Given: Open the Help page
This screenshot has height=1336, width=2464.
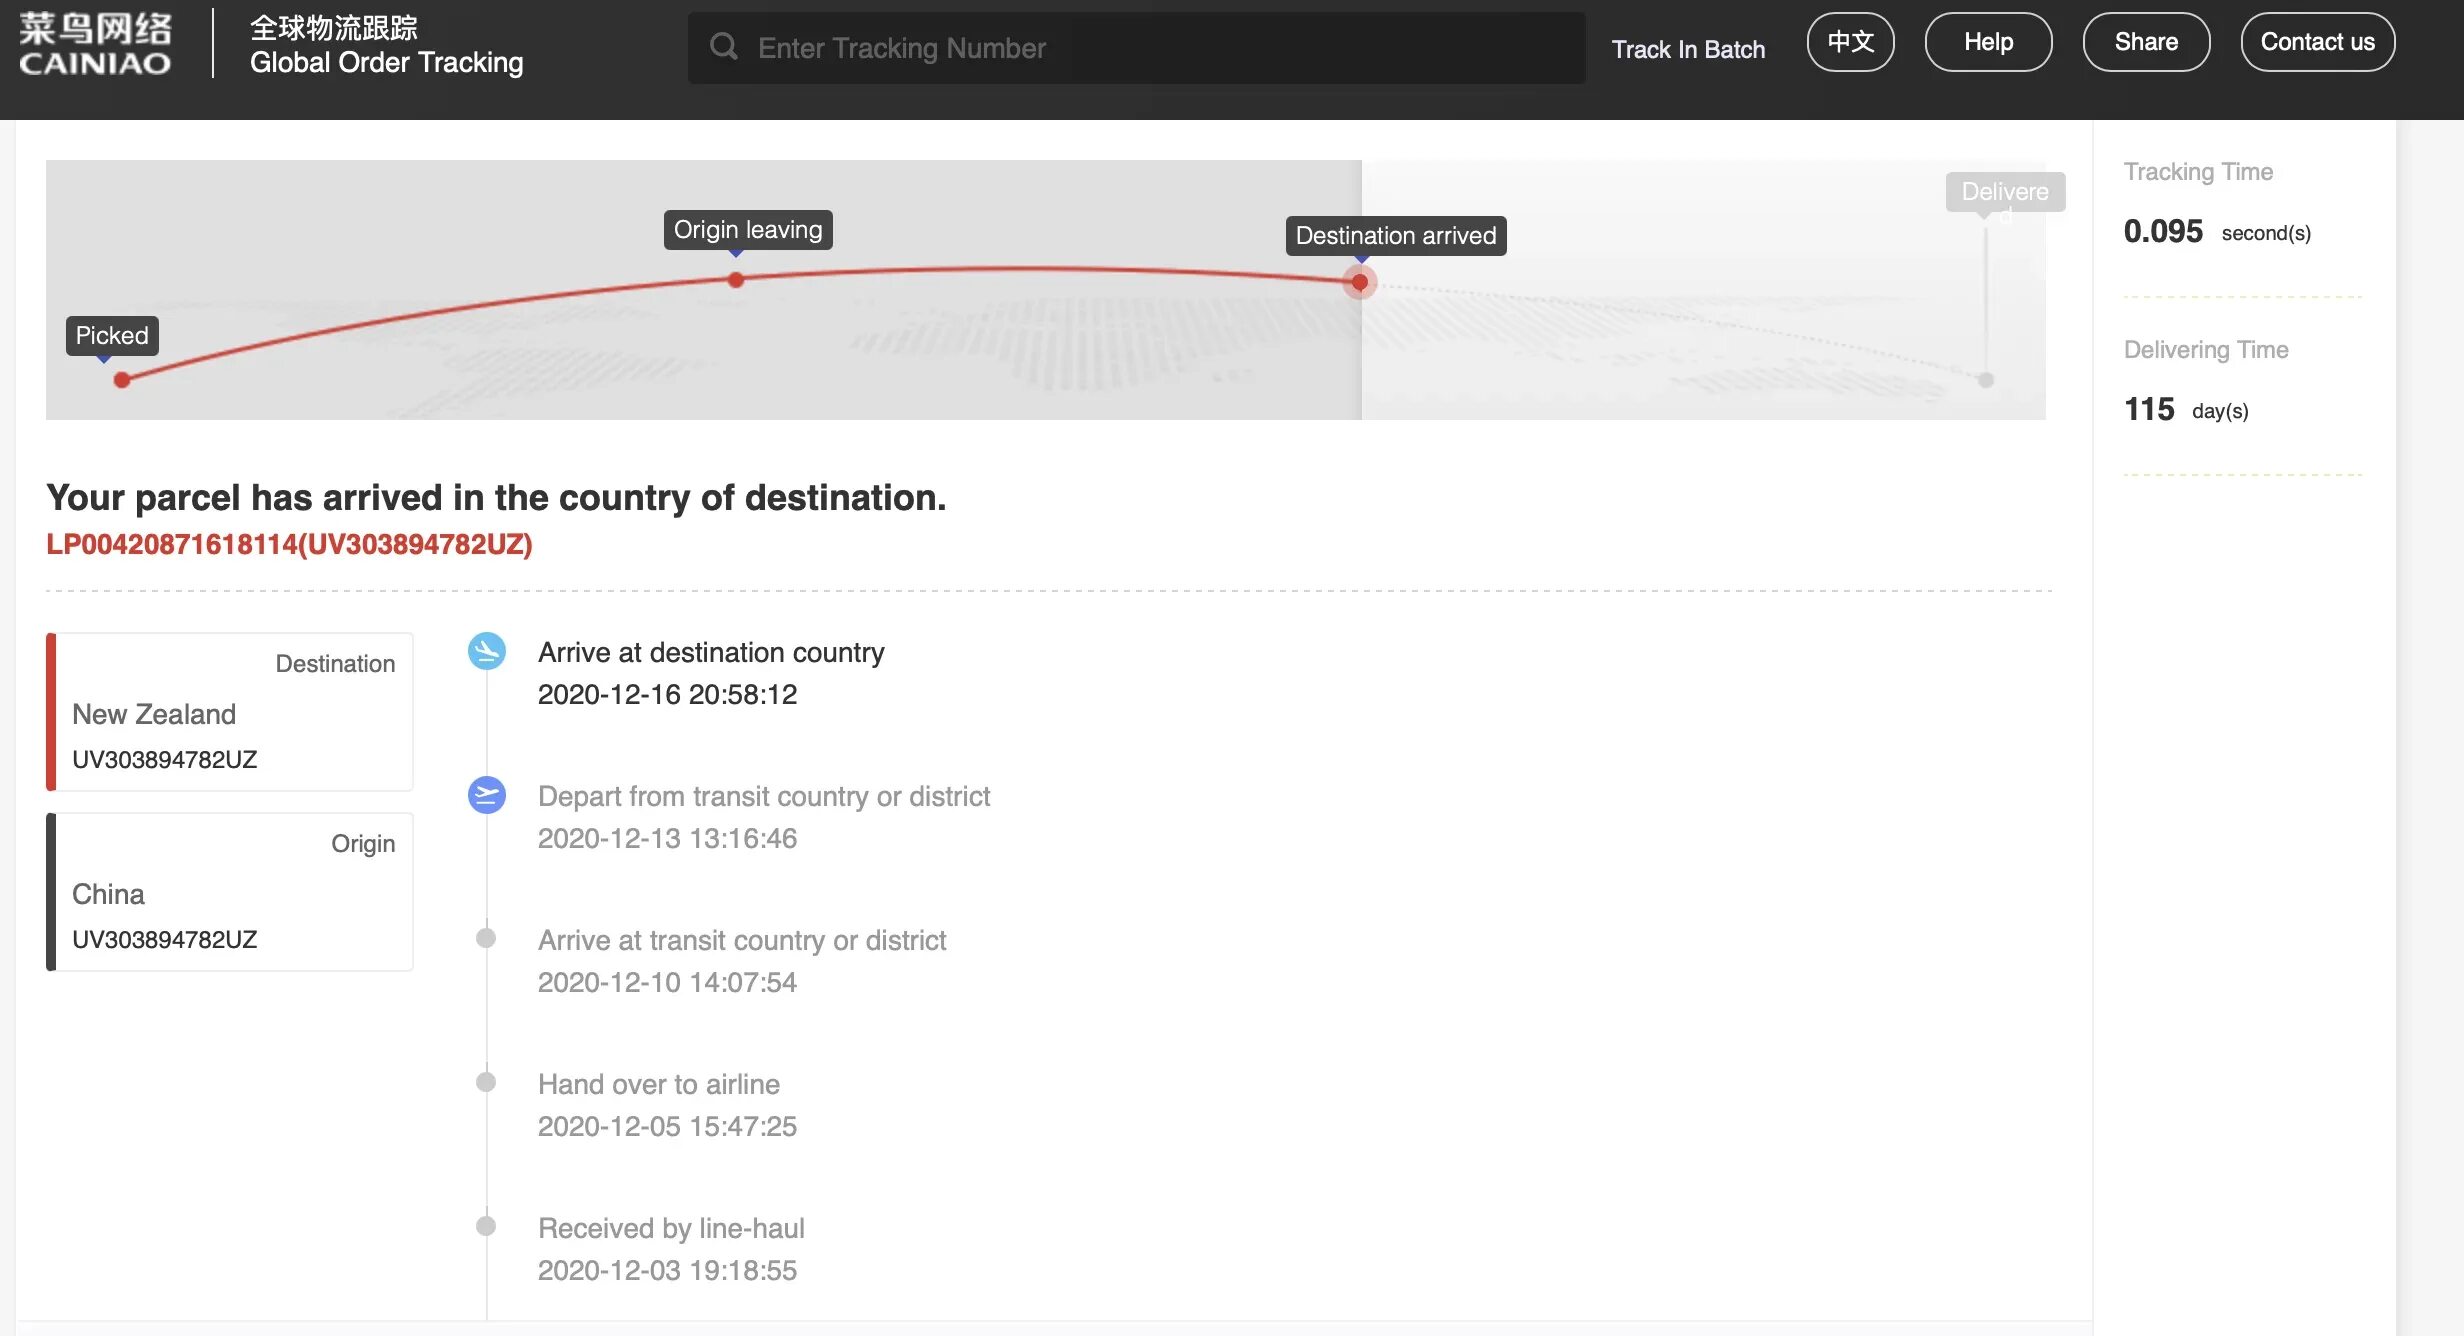Looking at the screenshot, I should (1988, 42).
